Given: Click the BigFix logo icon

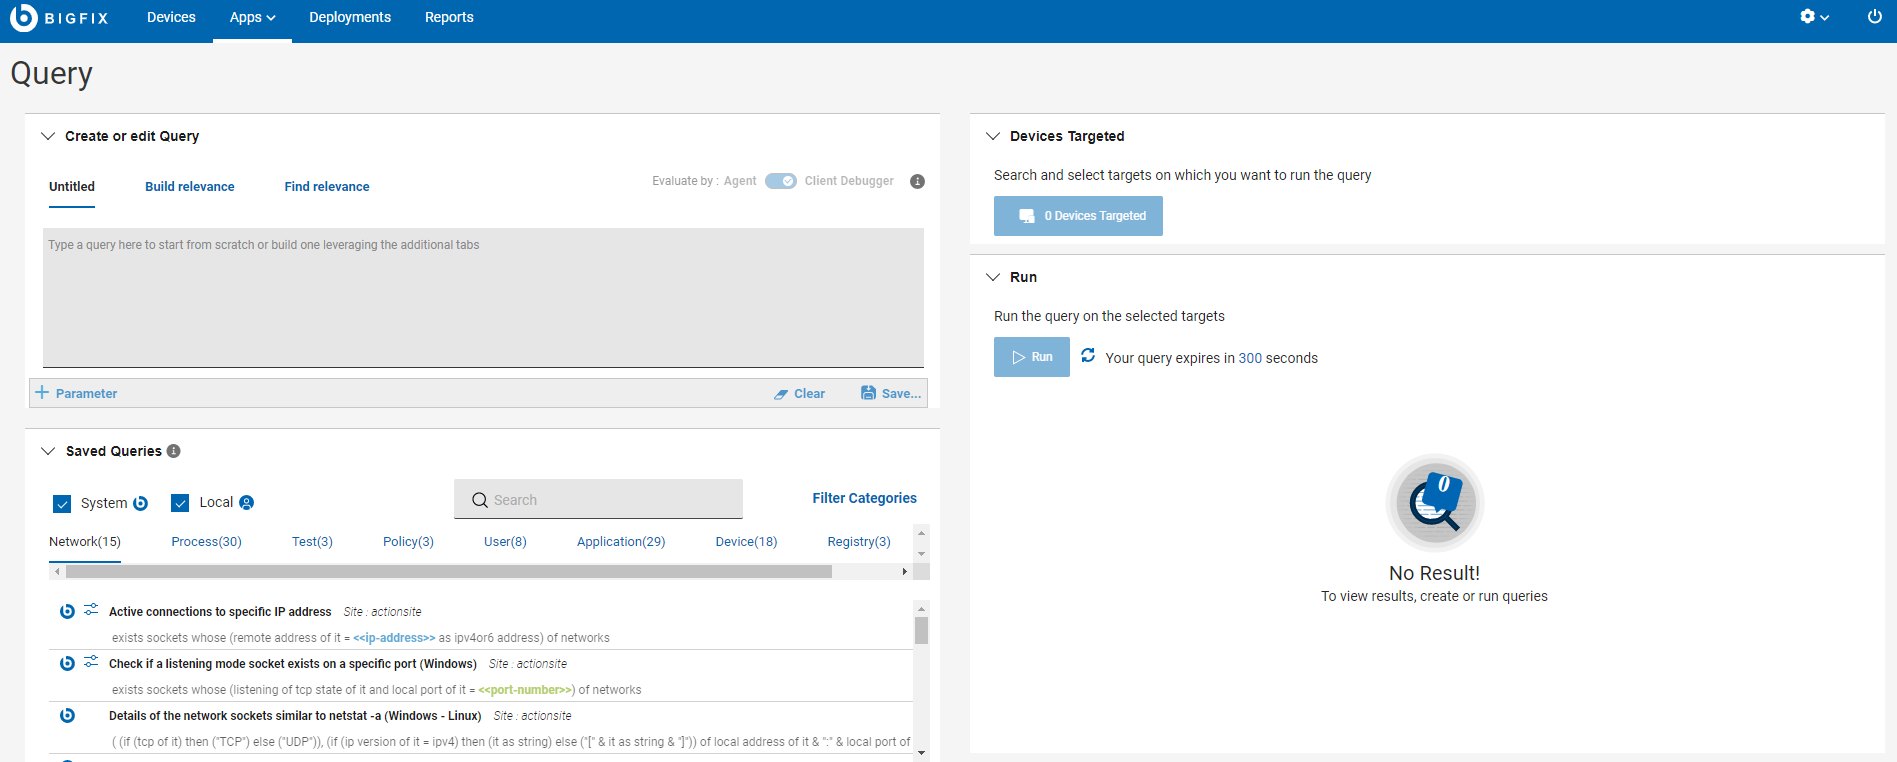Looking at the screenshot, I should (24, 17).
